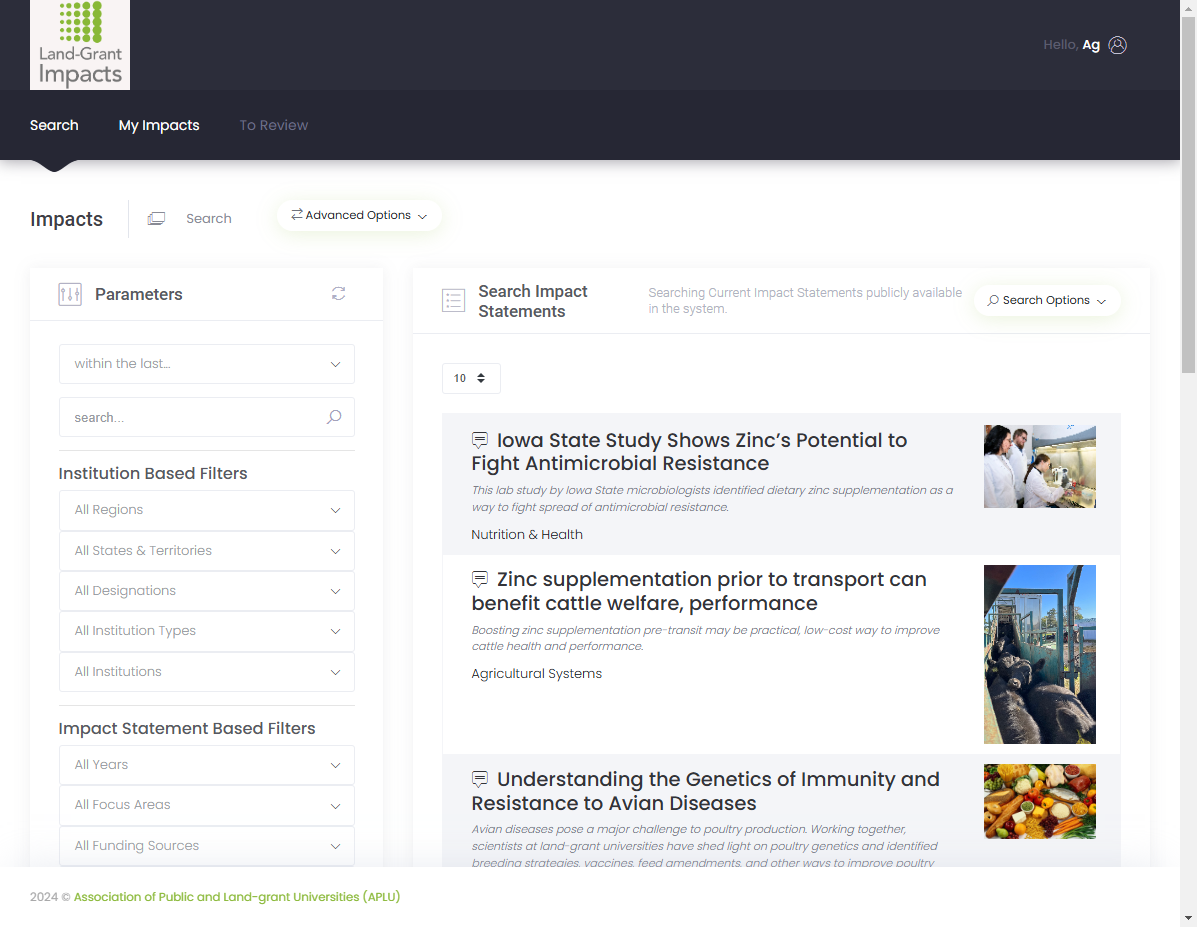Click the APLU footer link
Viewport: 1197px width, 927px height.
click(x=237, y=896)
